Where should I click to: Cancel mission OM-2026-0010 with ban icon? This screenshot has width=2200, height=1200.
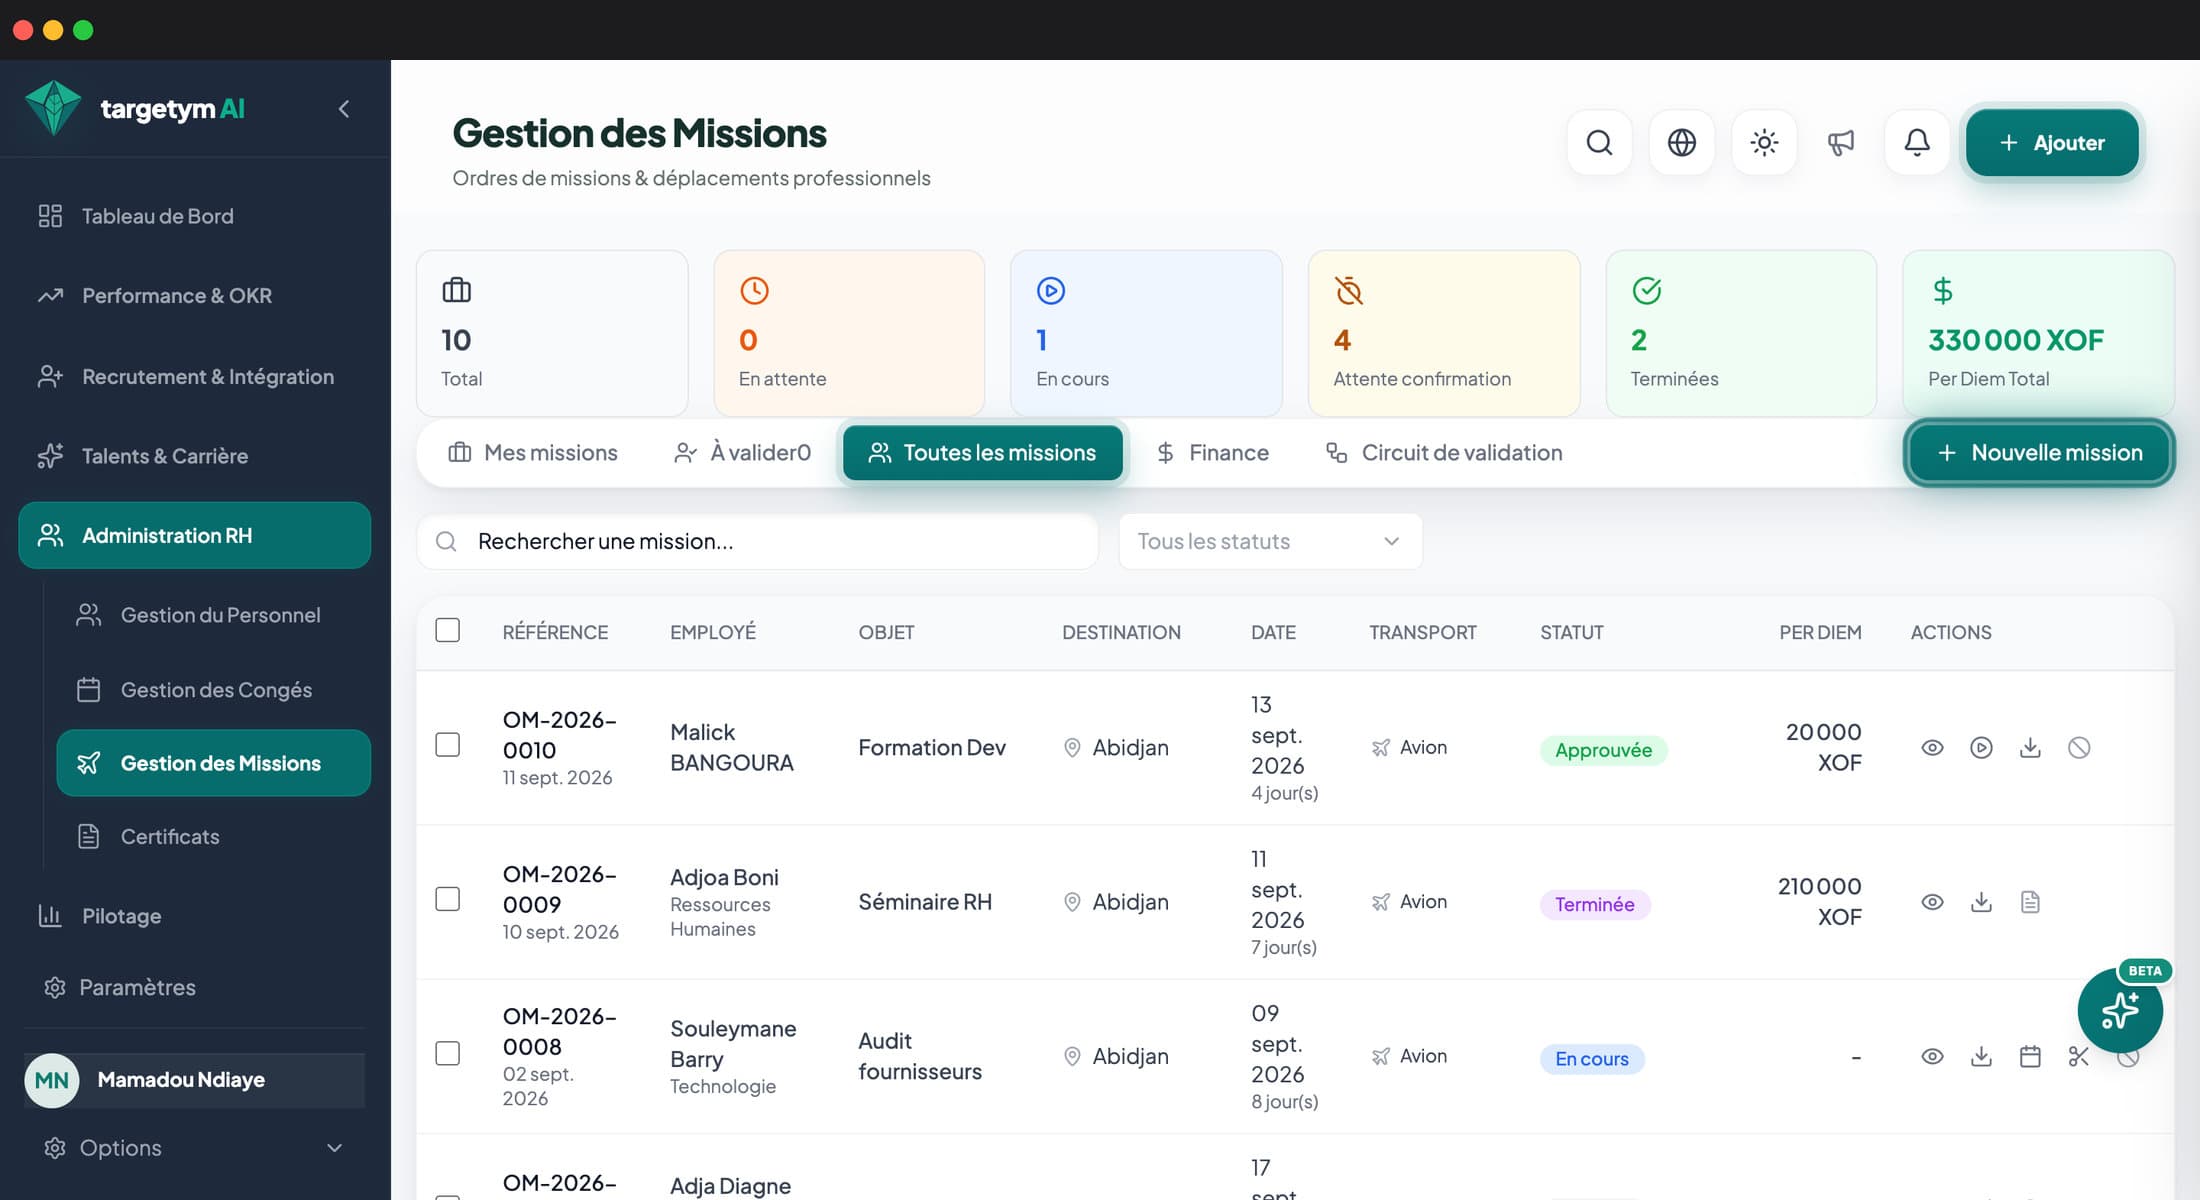(2079, 748)
